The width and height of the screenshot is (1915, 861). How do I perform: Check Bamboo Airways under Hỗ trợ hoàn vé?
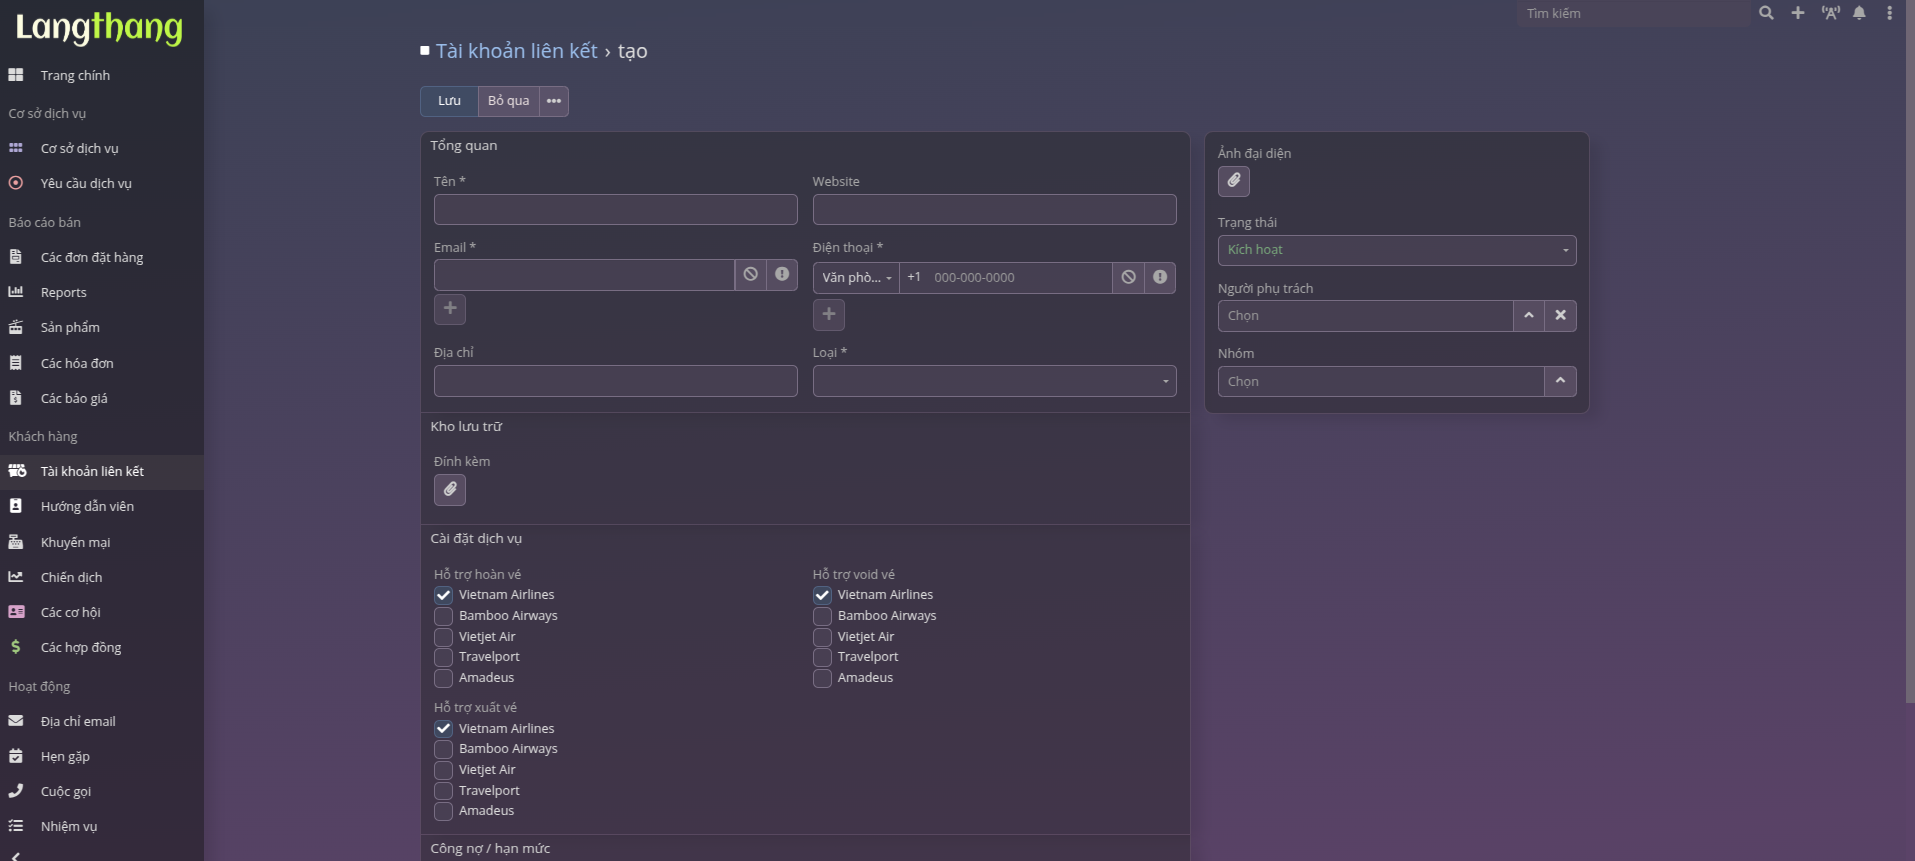[x=444, y=616]
